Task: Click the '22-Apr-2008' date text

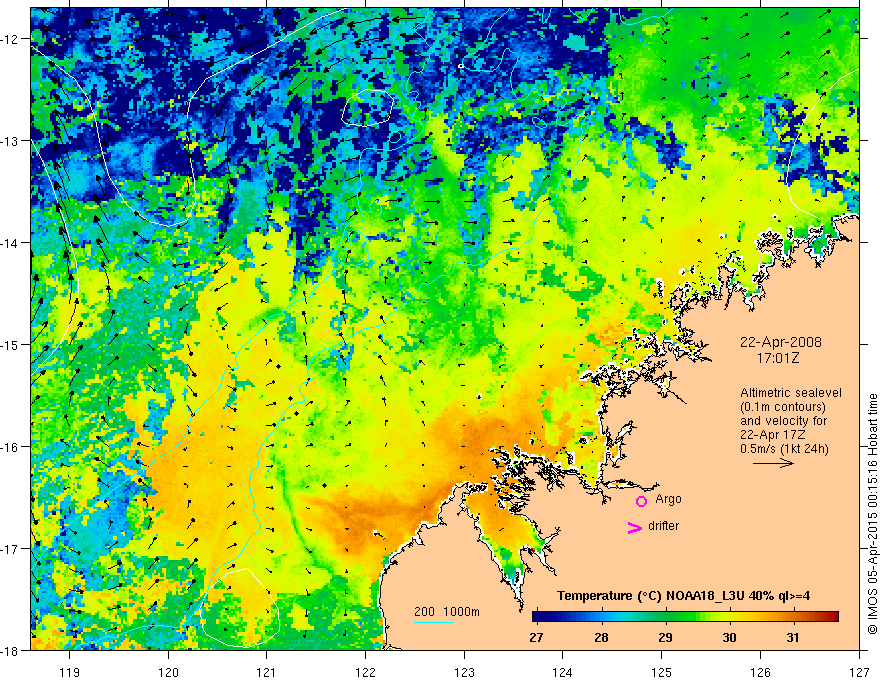Action: click(x=781, y=342)
